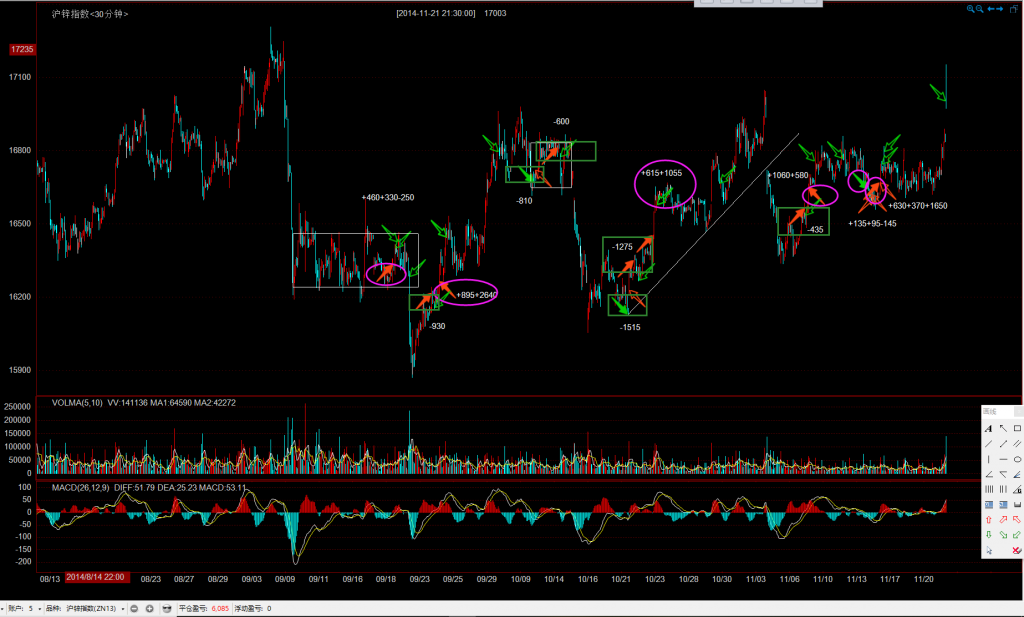Image resolution: width=1024 pixels, height=617 pixels.
Task: Click the minus button in status bar
Action: (x=134, y=609)
